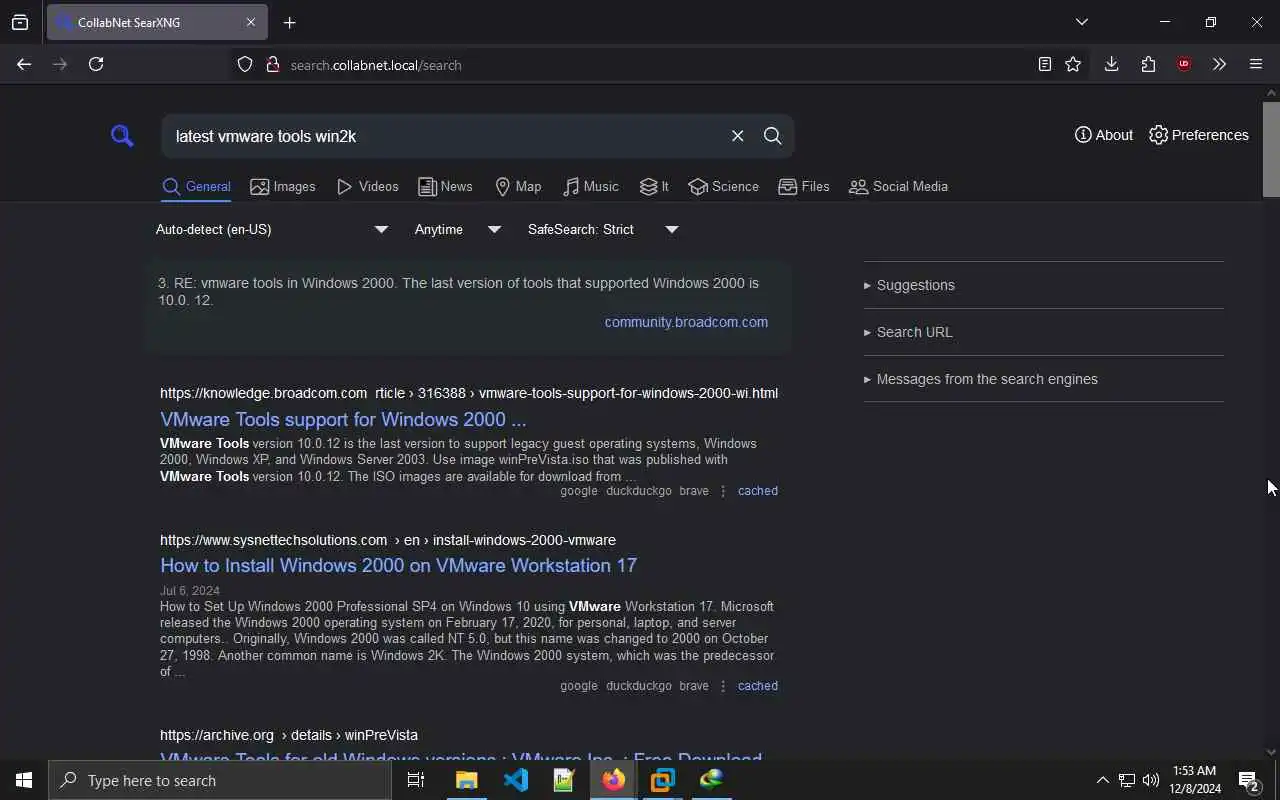Click the site connection lock icon
The width and height of the screenshot is (1280, 800).
[272, 65]
